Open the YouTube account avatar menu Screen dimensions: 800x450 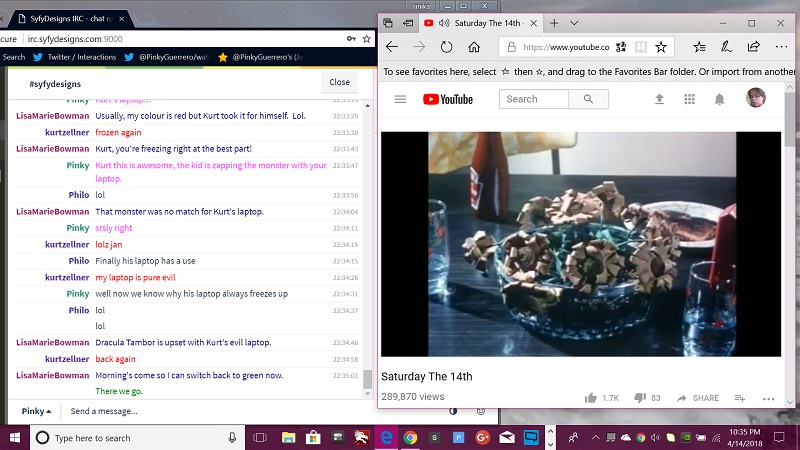tap(756, 97)
